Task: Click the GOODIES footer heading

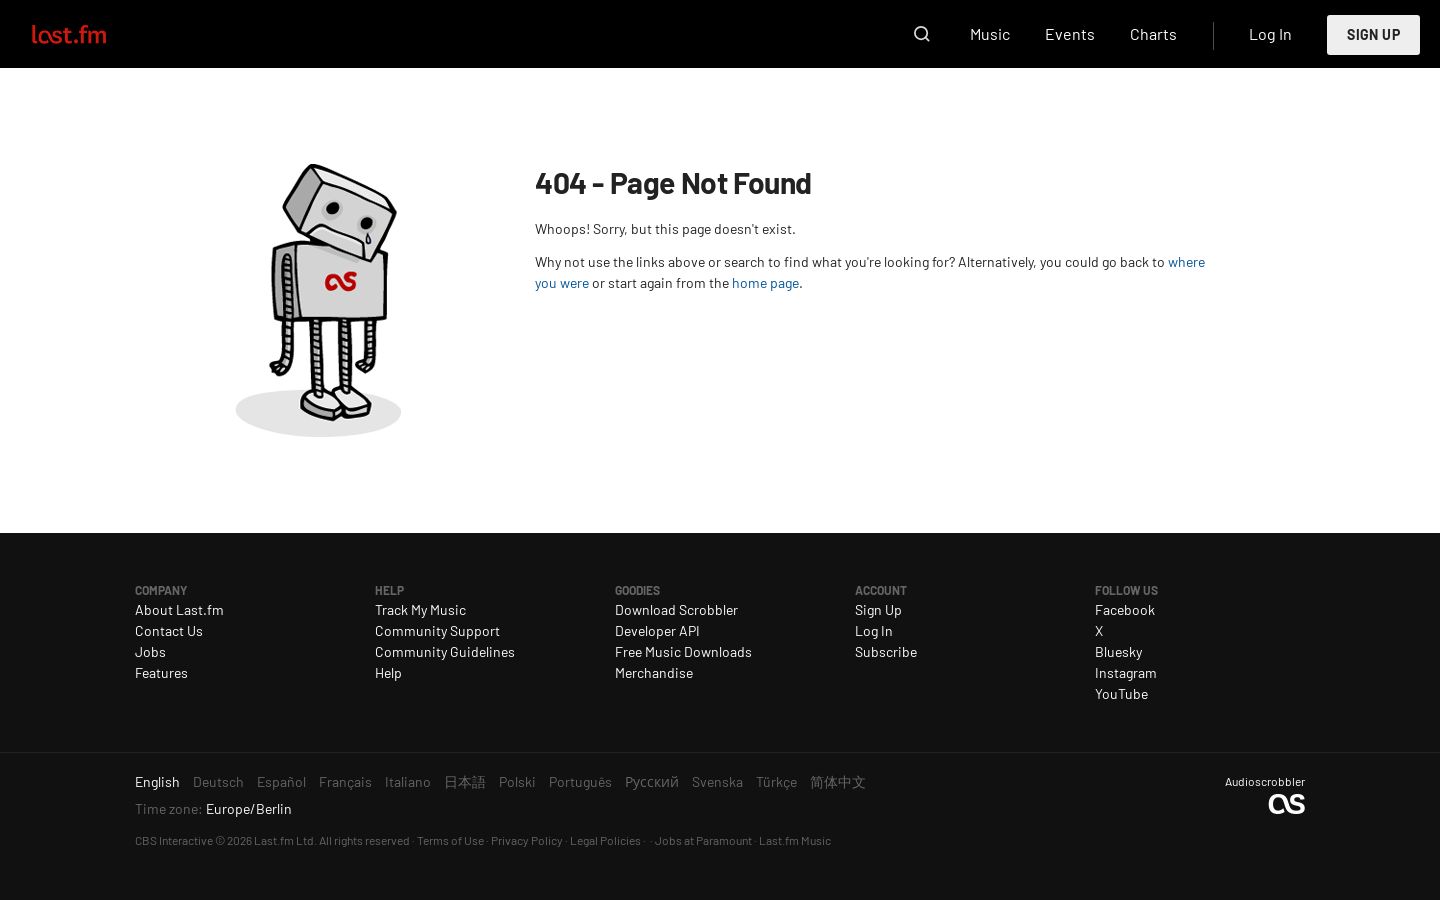Action: click(637, 590)
